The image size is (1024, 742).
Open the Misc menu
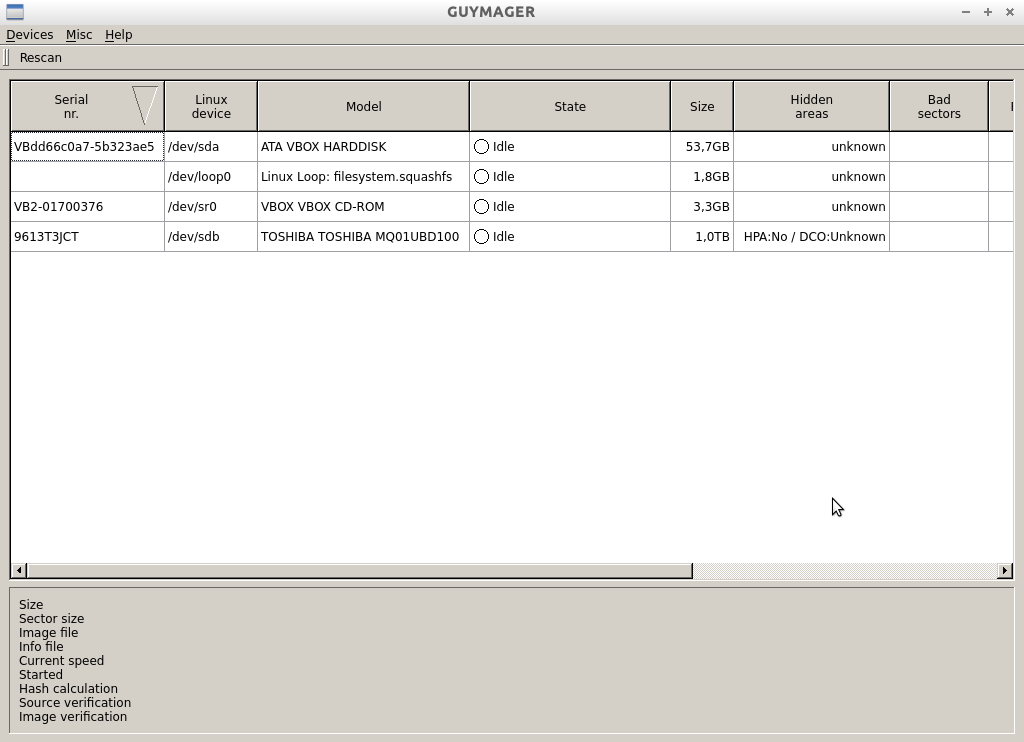79,35
